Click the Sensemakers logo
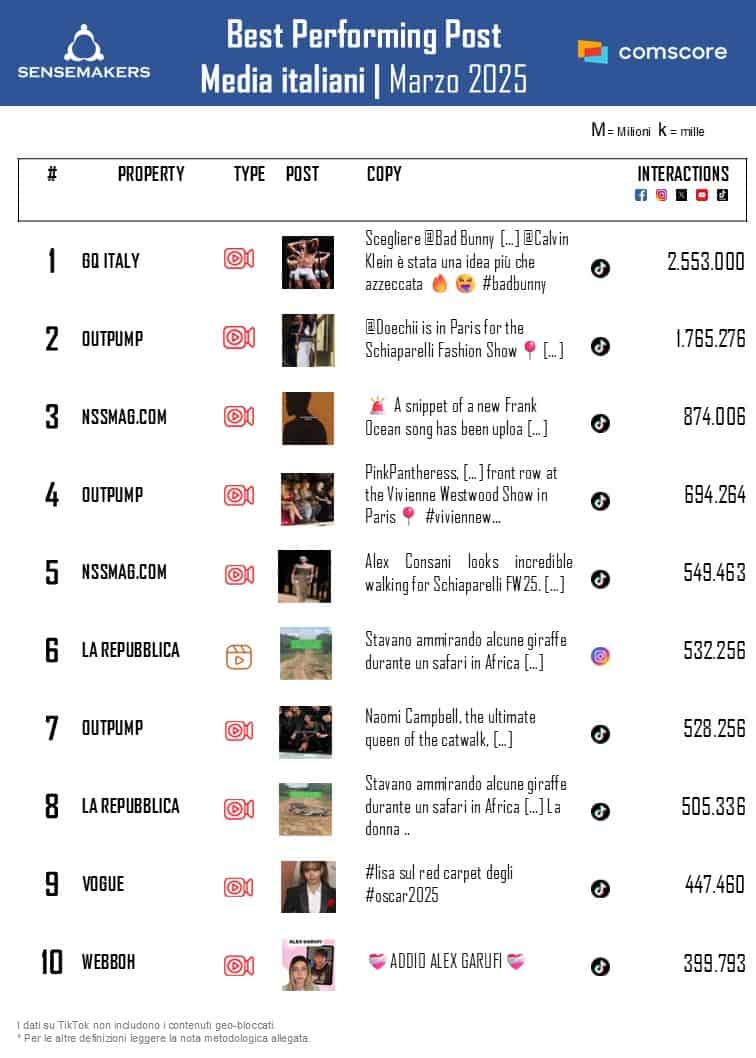Screen dimensions: 756x1058 tap(84, 52)
